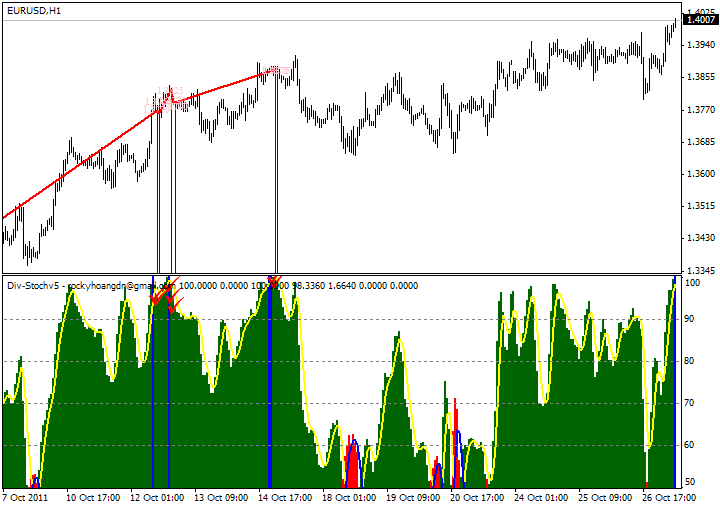The image size is (720, 506).
Task: Click divider between price chart and indicator
Action: pos(340,273)
